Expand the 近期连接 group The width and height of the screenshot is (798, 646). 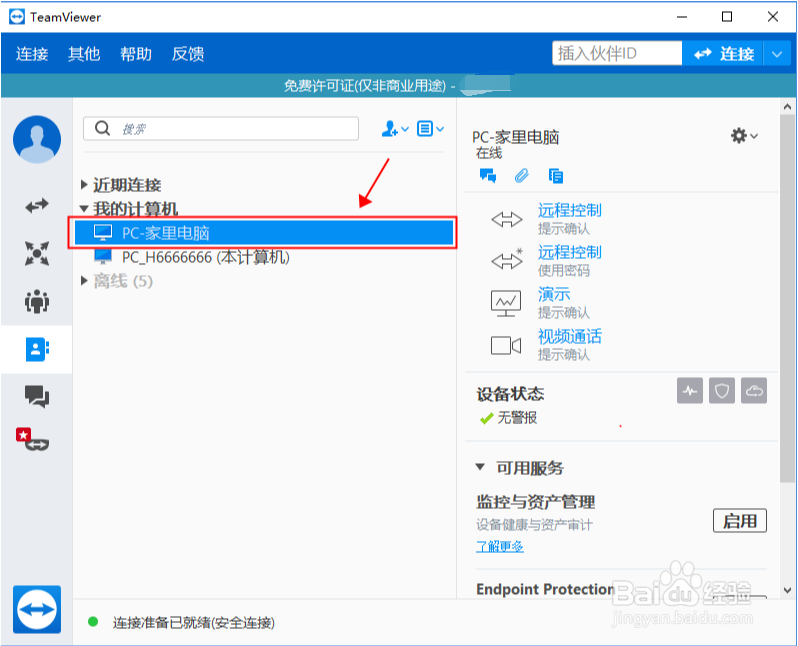84,184
